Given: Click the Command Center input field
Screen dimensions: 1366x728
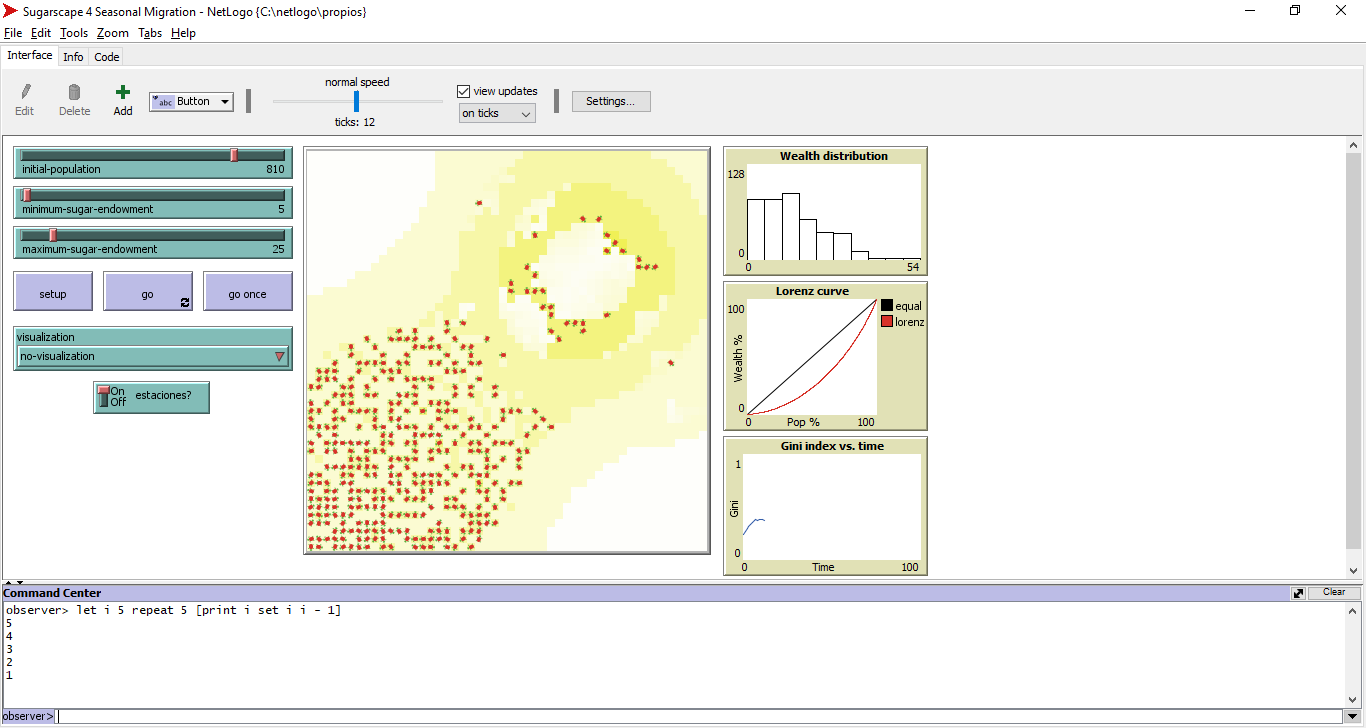Looking at the screenshot, I should coord(700,716).
